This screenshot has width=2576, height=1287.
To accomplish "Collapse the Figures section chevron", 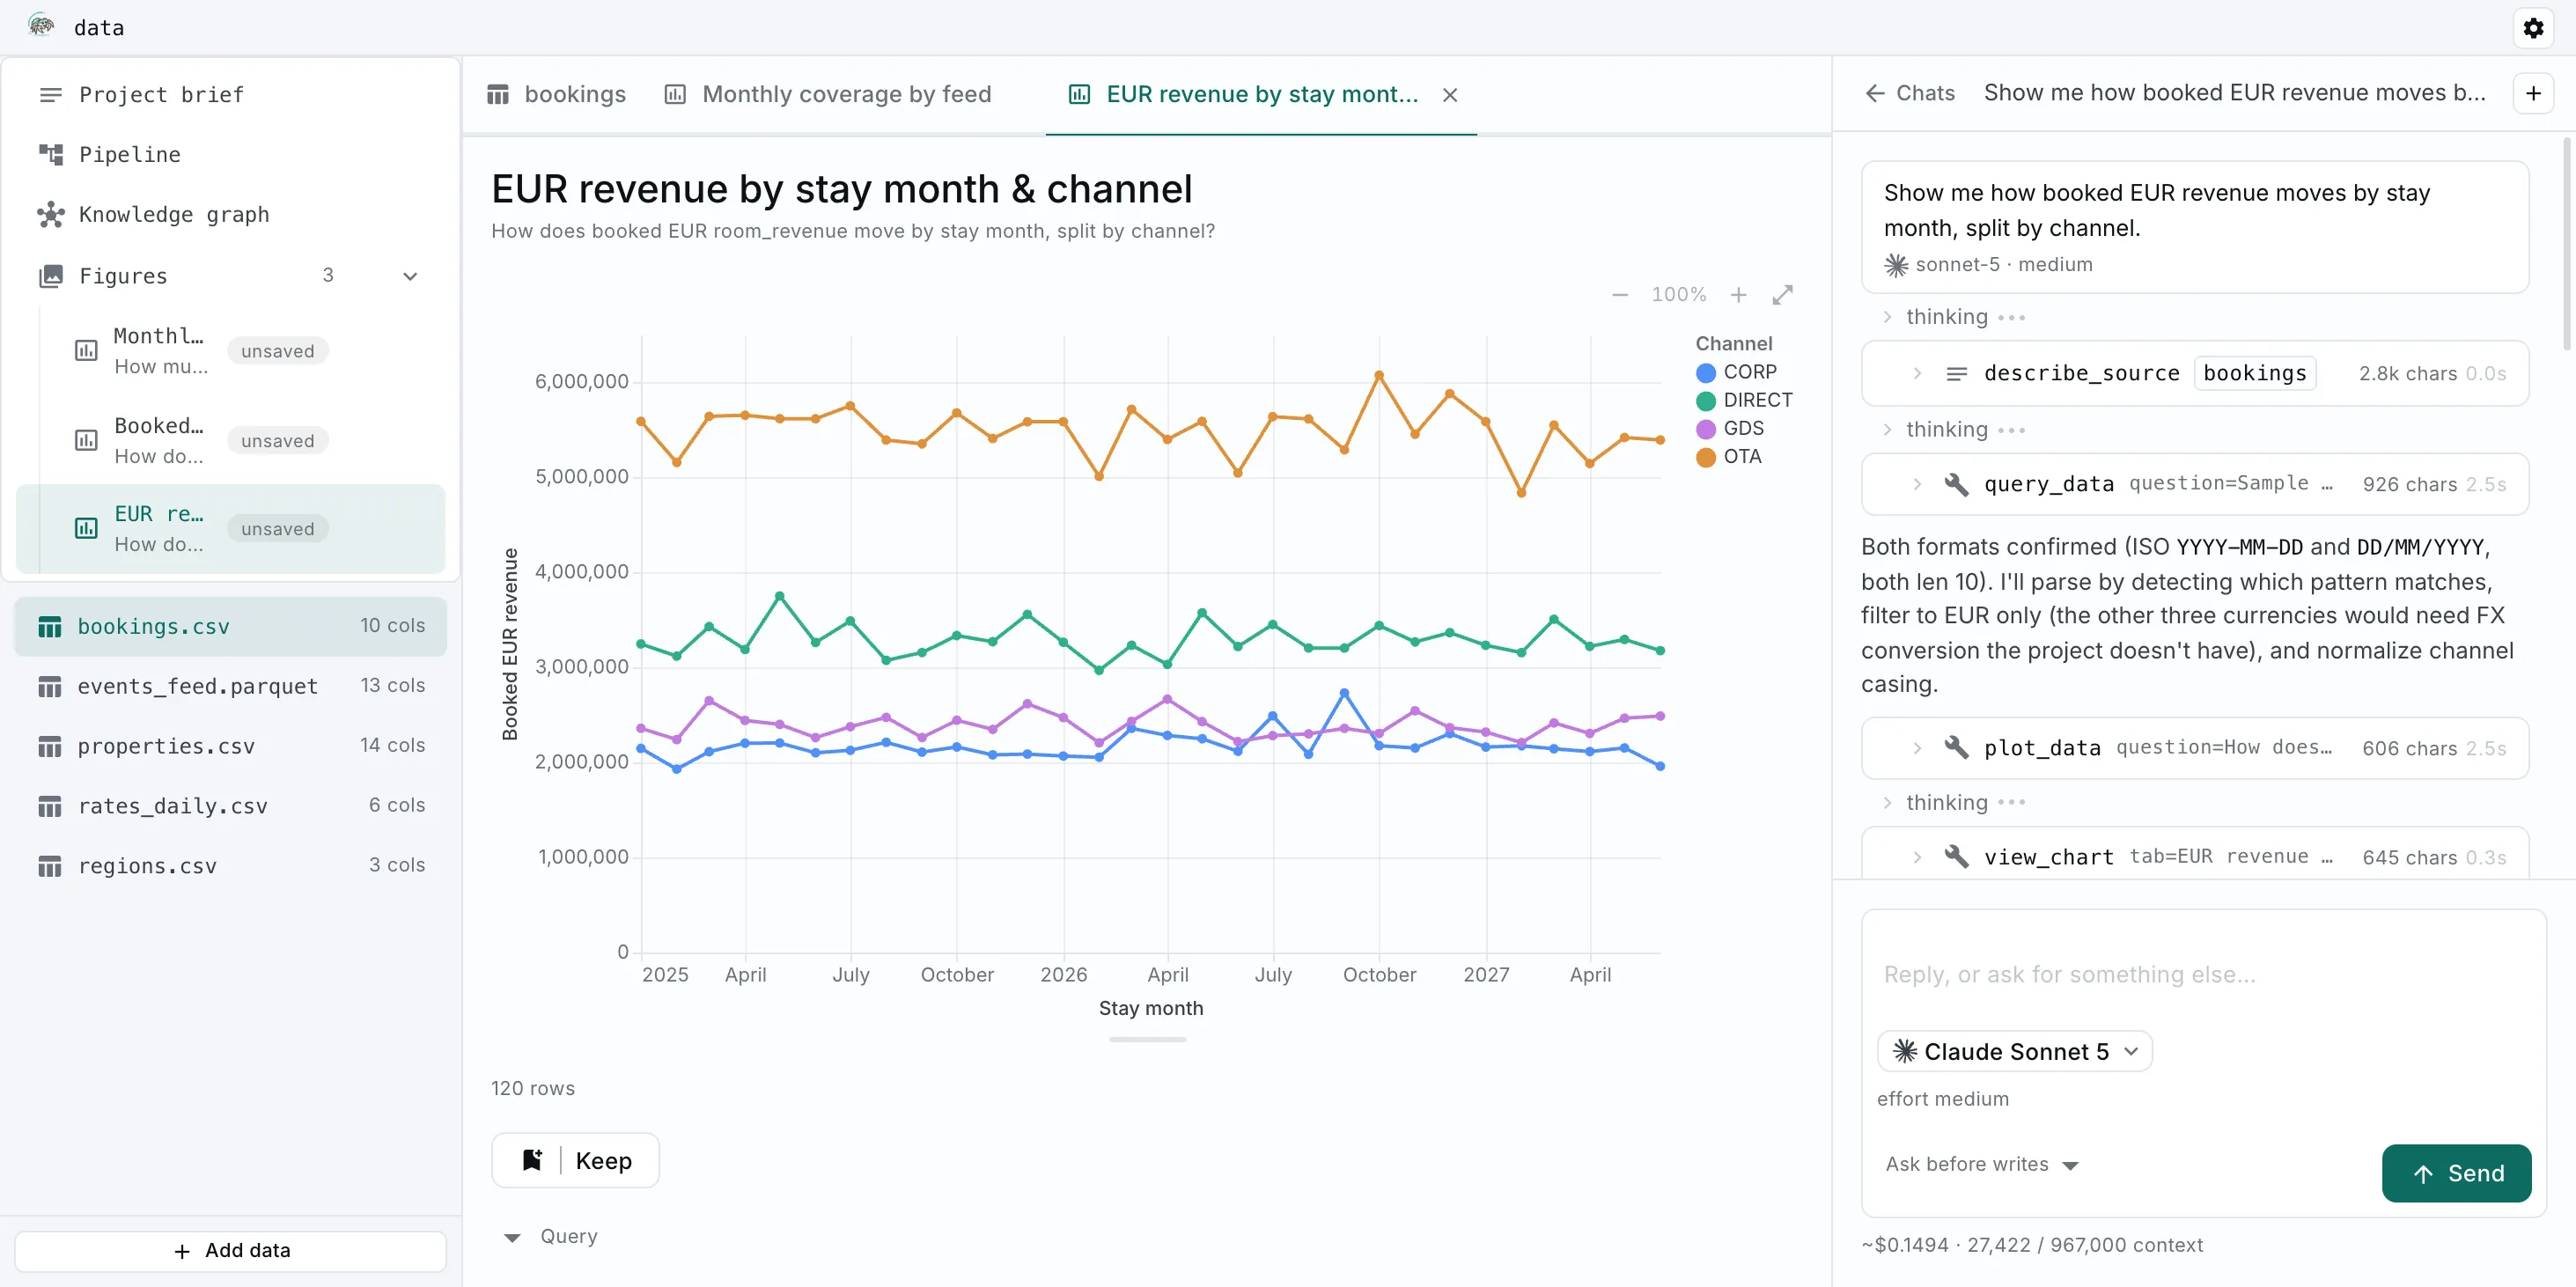I will [x=410, y=276].
